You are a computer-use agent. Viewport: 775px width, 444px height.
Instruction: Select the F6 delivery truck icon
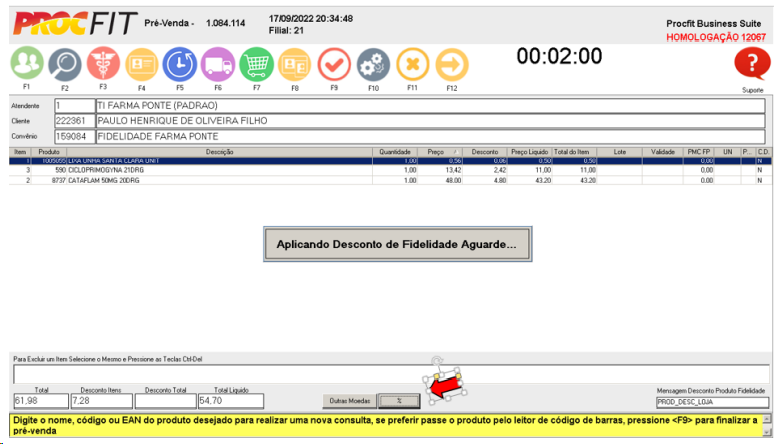click(x=218, y=64)
